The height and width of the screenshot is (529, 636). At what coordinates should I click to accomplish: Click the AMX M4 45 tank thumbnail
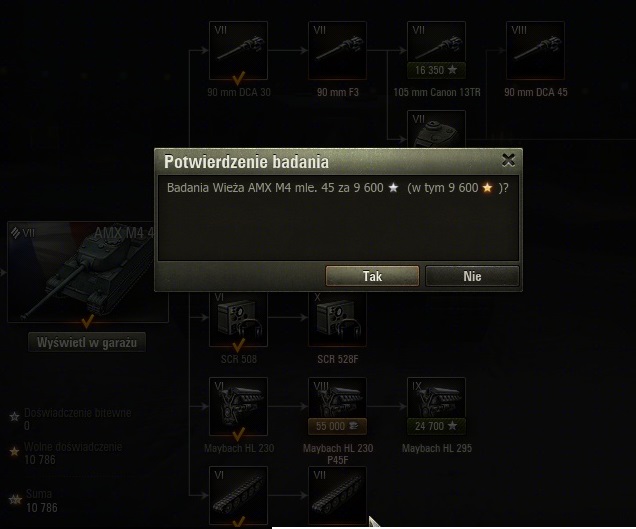point(81,272)
